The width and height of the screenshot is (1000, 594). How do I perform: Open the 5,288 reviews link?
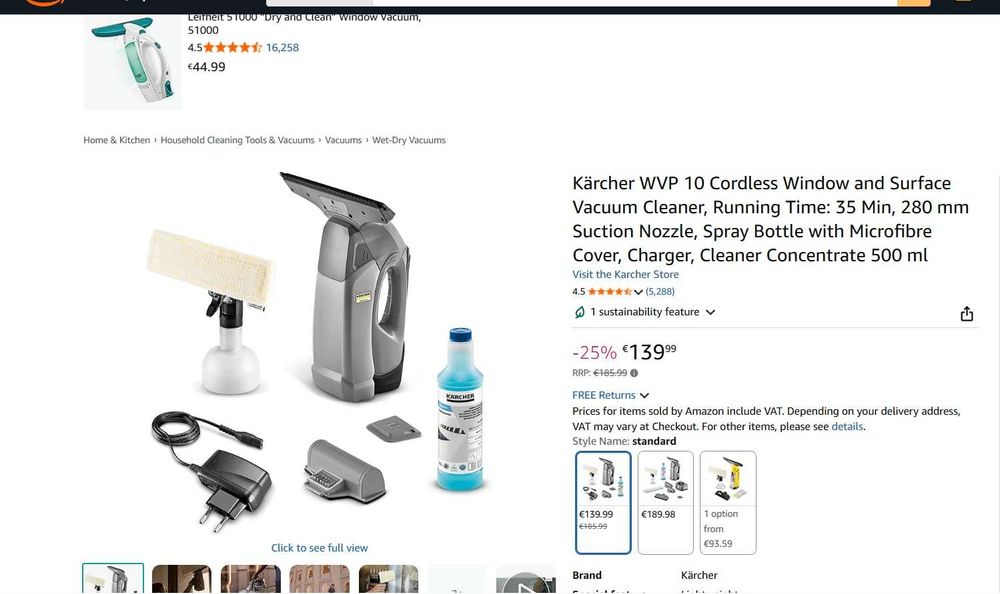pos(660,292)
